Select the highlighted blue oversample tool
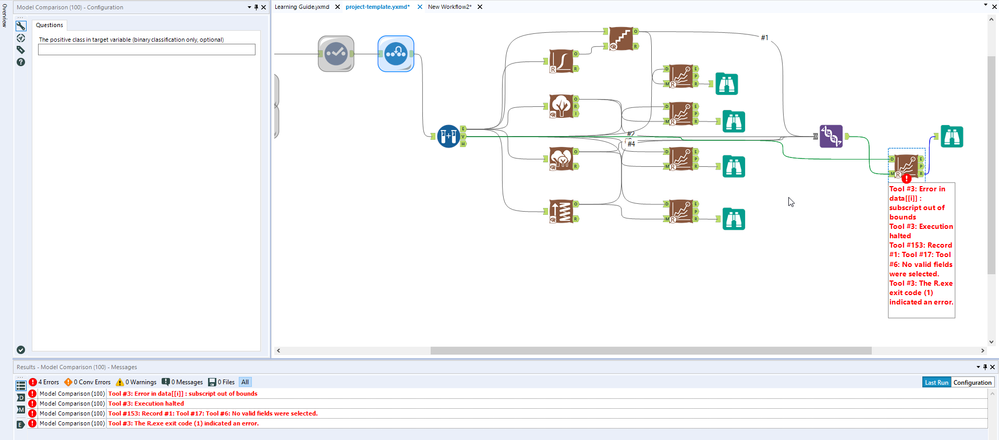The width and height of the screenshot is (999, 440). pyautogui.click(x=396, y=53)
